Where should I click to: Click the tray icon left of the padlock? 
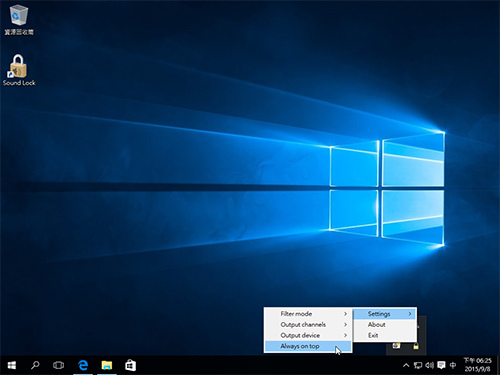(x=396, y=346)
